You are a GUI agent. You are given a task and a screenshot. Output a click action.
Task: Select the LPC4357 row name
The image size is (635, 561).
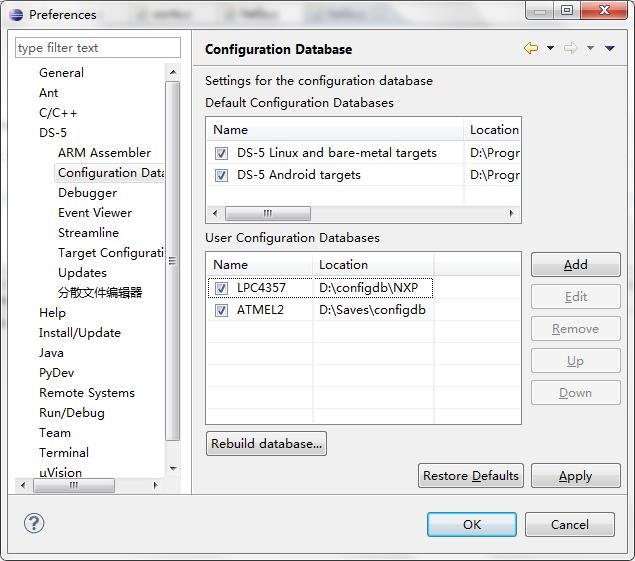[261, 288]
